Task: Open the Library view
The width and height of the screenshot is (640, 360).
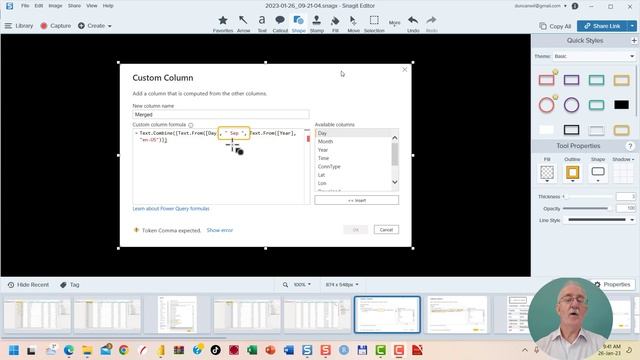Action: point(19,26)
